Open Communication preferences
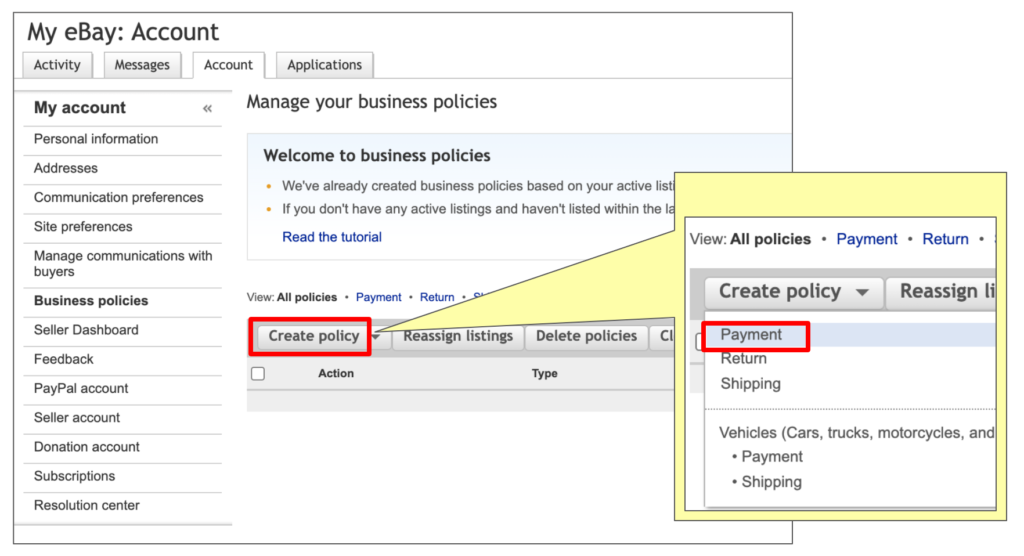 (119, 197)
